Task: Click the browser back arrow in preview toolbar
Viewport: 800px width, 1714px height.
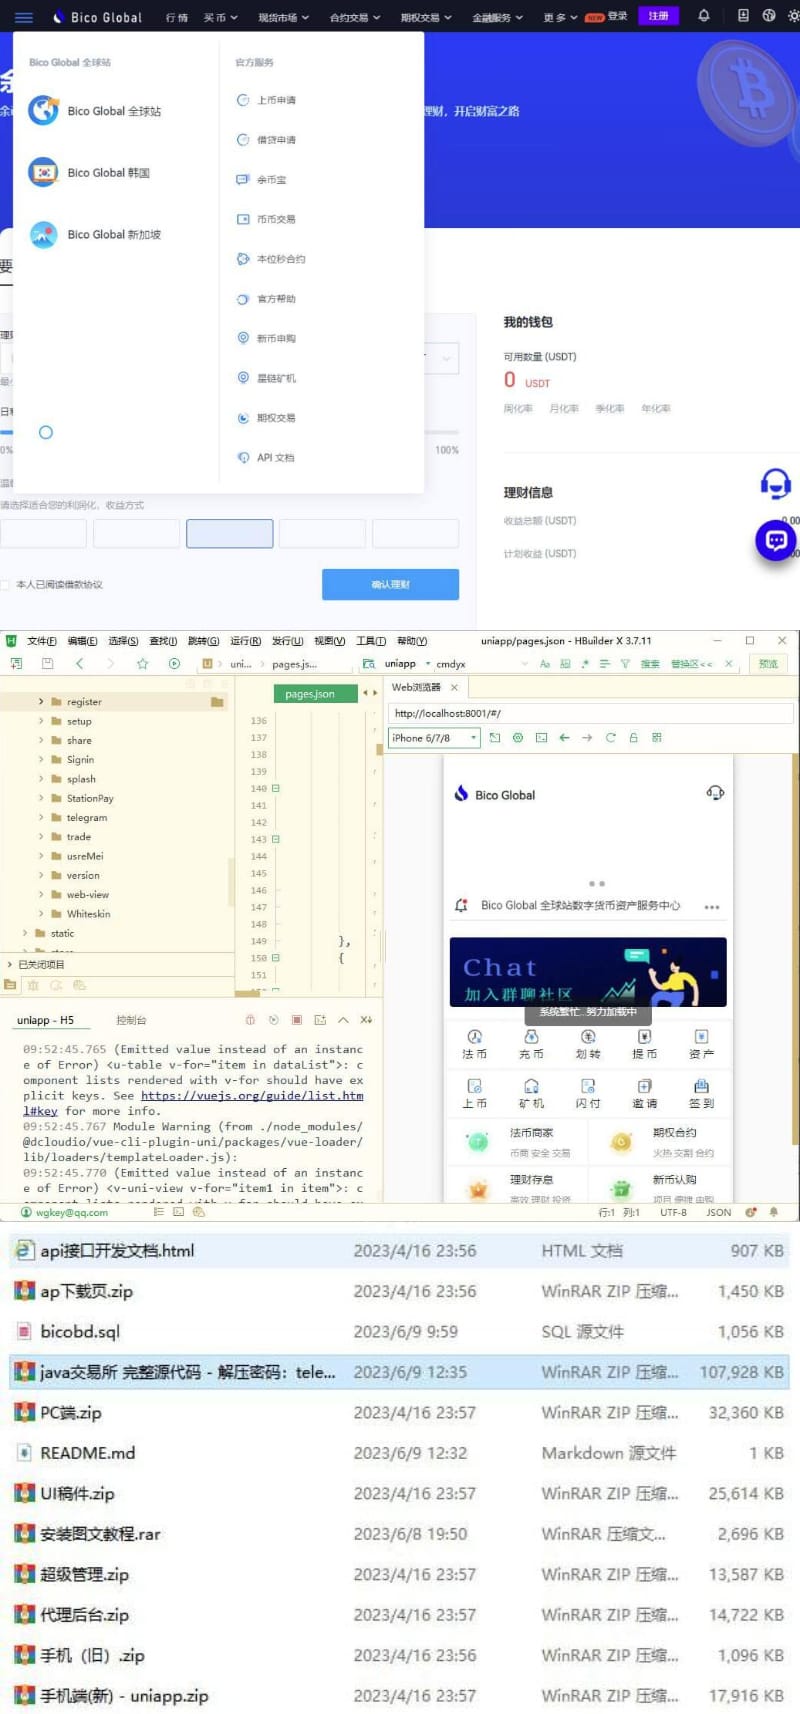Action: (564, 738)
